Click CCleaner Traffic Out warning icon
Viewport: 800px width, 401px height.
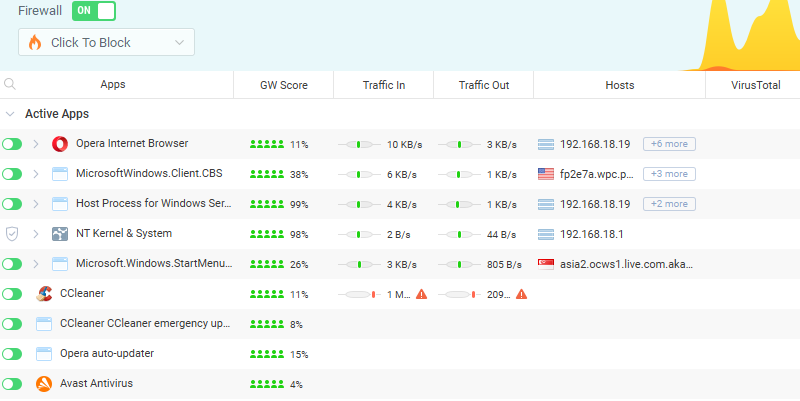521,294
